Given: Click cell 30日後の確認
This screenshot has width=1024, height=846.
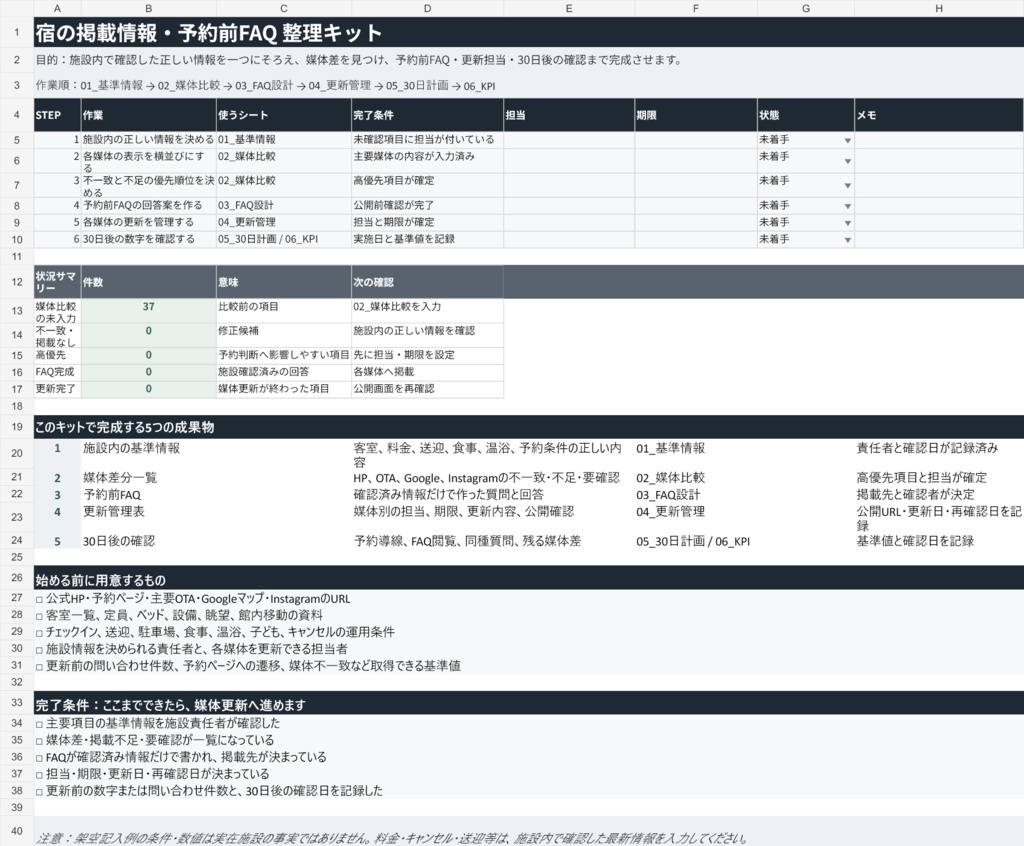Looking at the screenshot, I should click(x=216, y=541).
